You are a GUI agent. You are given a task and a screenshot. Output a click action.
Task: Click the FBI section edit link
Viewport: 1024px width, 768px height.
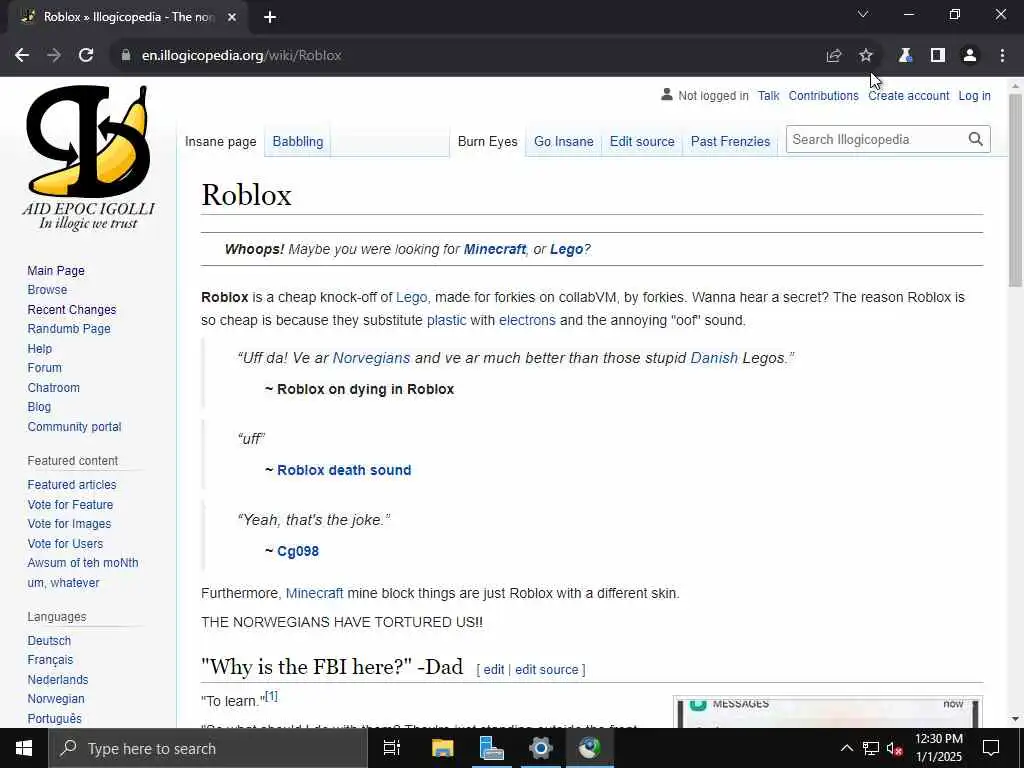point(494,670)
